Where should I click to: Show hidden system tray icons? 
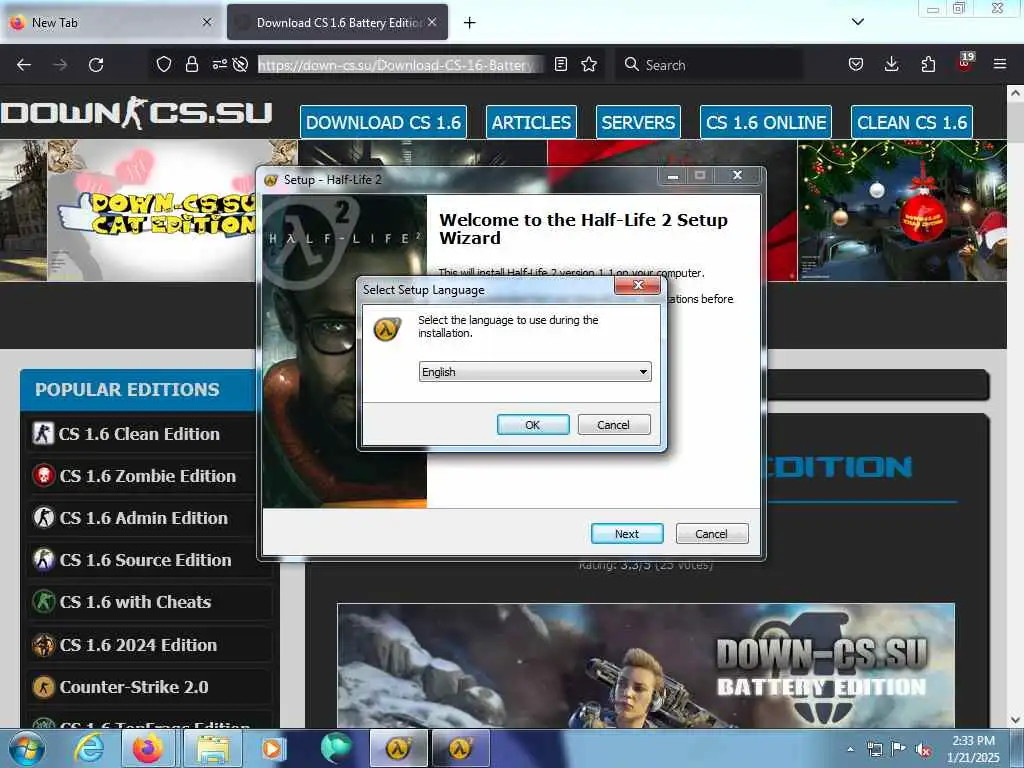[850, 749]
